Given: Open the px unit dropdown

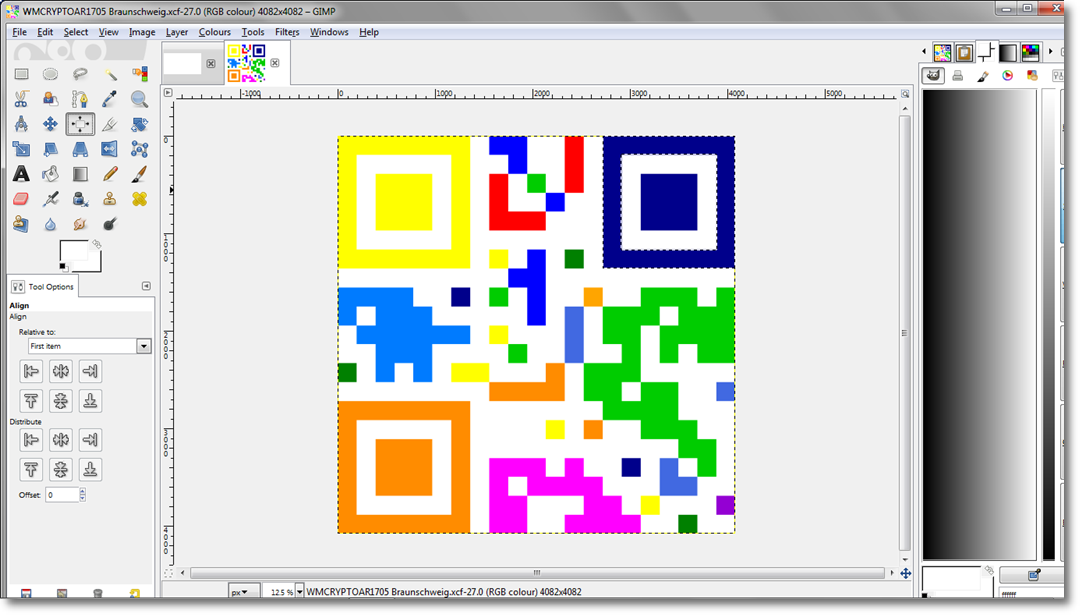Looking at the screenshot, I should pyautogui.click(x=244, y=592).
